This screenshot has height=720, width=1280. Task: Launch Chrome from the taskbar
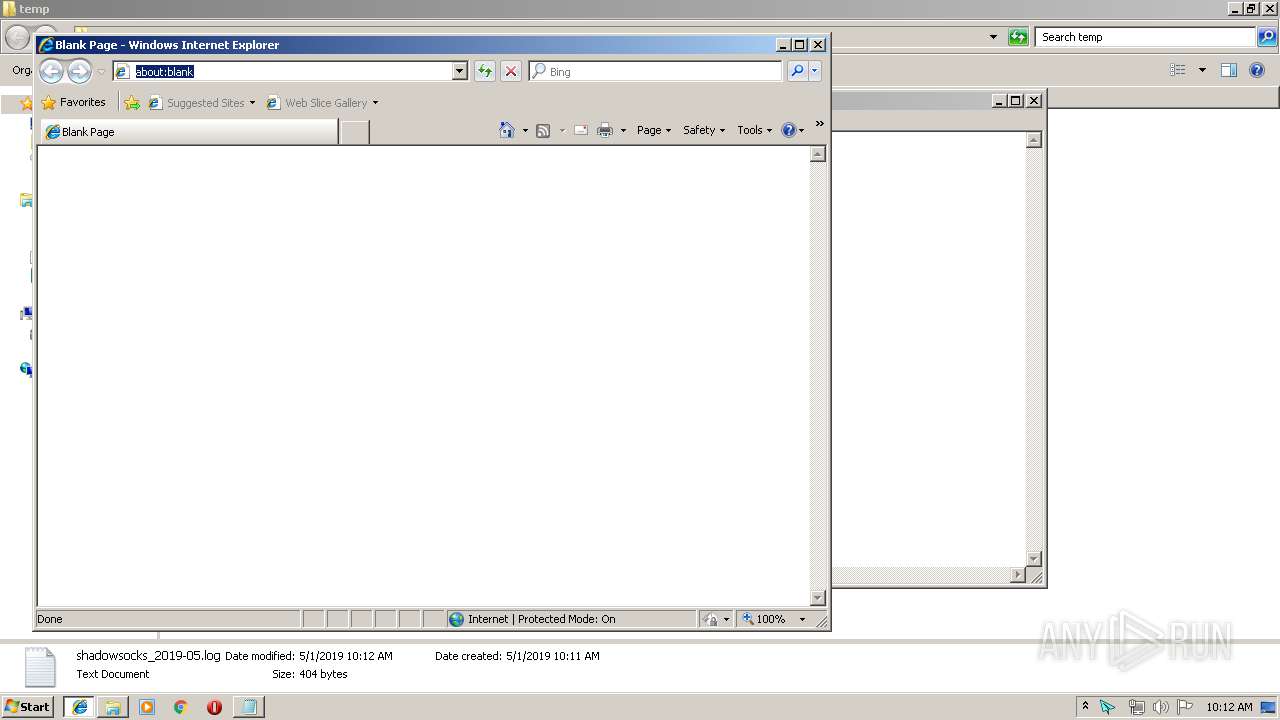(180, 707)
